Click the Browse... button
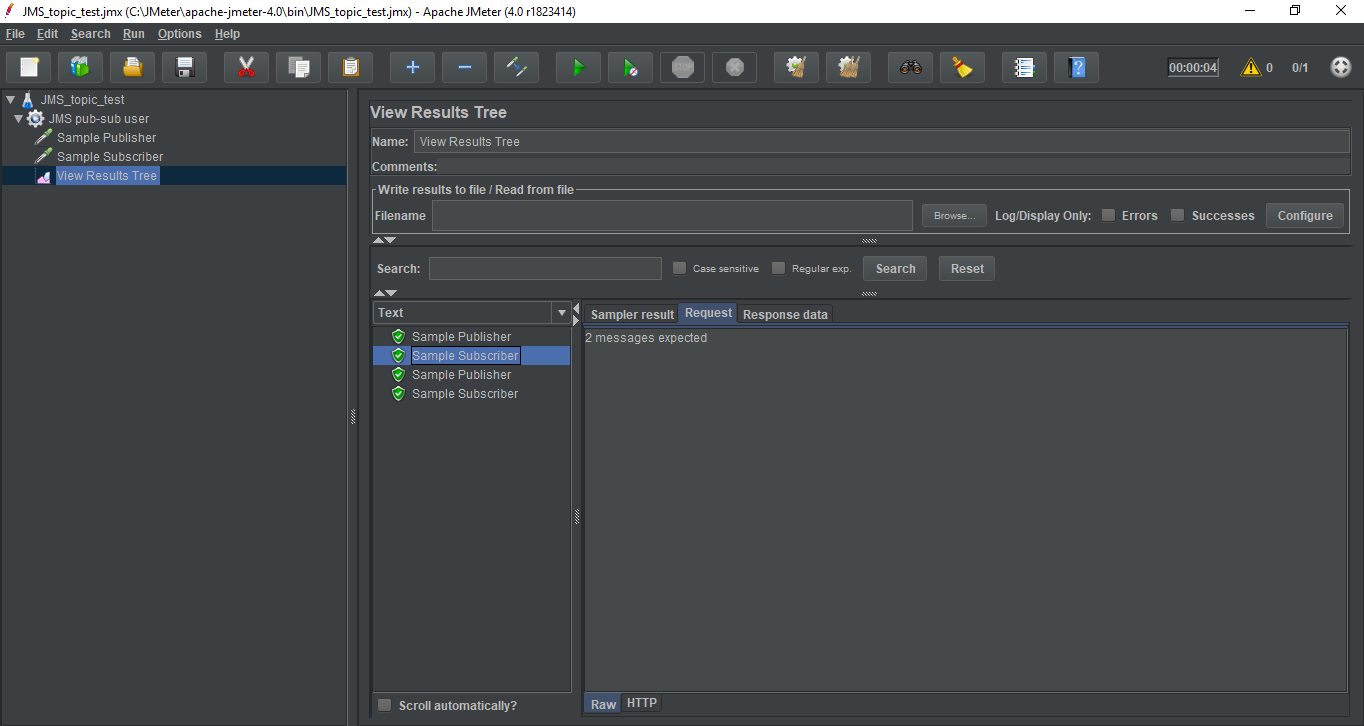1364x726 pixels. pos(953,216)
